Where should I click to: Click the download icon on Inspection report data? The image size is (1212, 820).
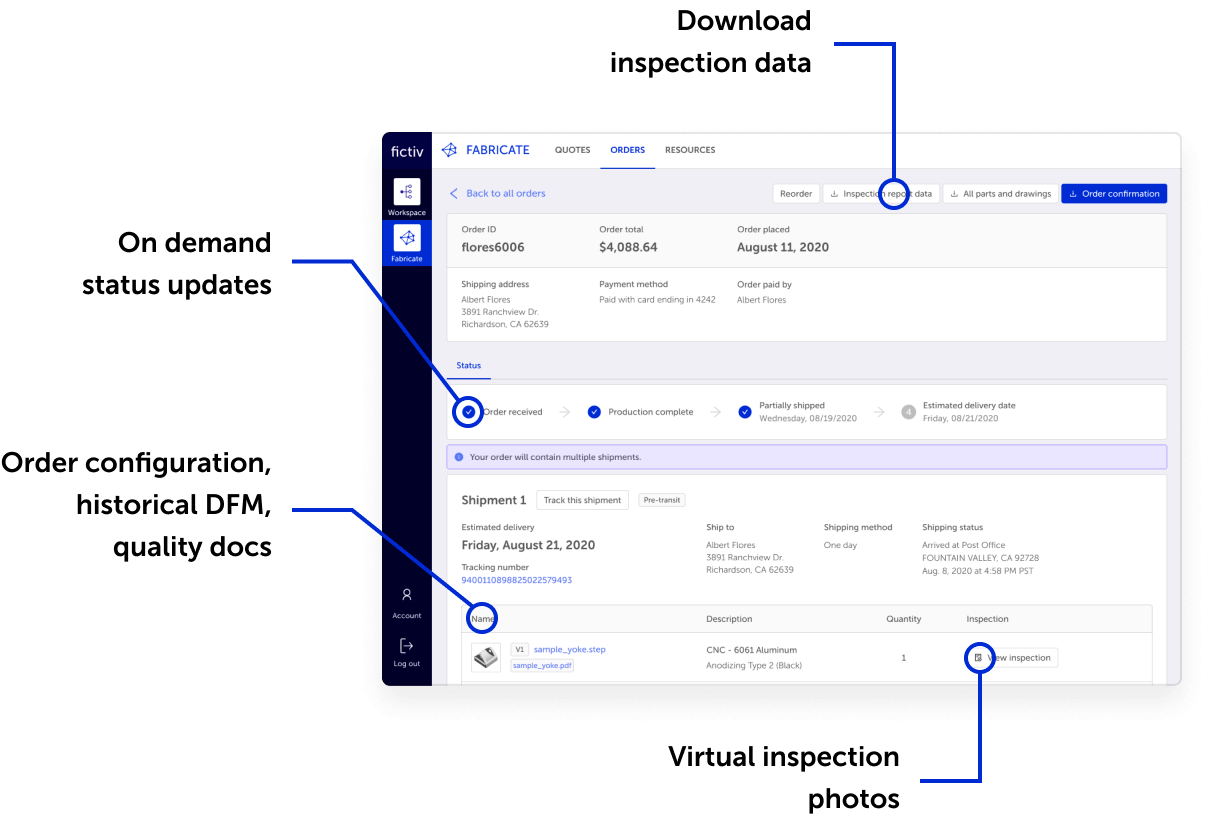pos(832,193)
